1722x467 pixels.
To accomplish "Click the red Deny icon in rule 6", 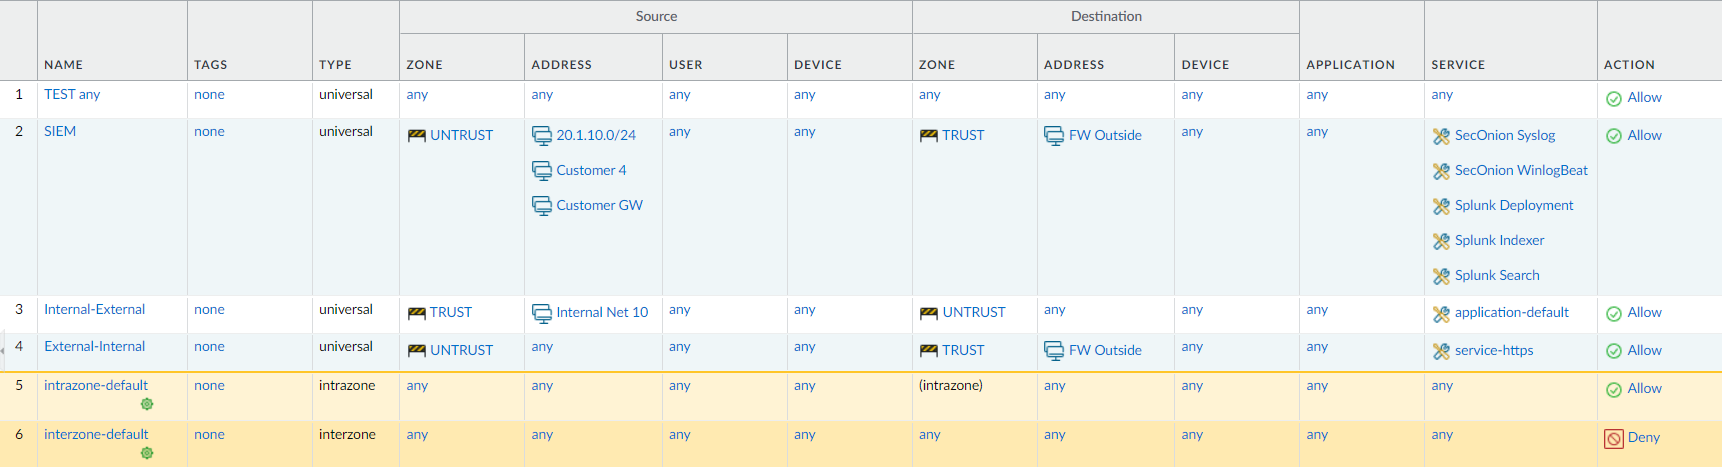I will pyautogui.click(x=1614, y=438).
